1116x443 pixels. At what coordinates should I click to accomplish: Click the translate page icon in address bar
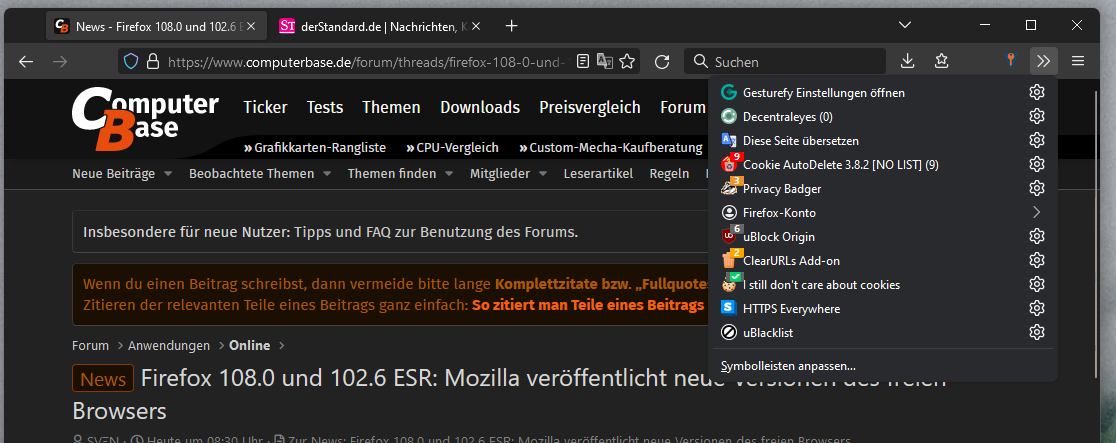[x=604, y=61]
